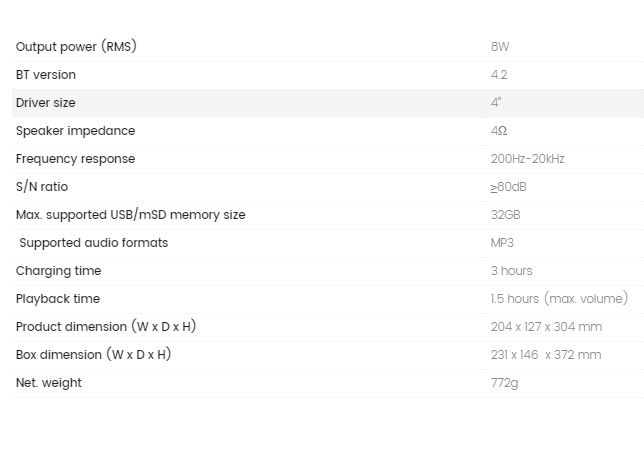Click the Frequency response label
This screenshot has height=460, width=644.
76,159
